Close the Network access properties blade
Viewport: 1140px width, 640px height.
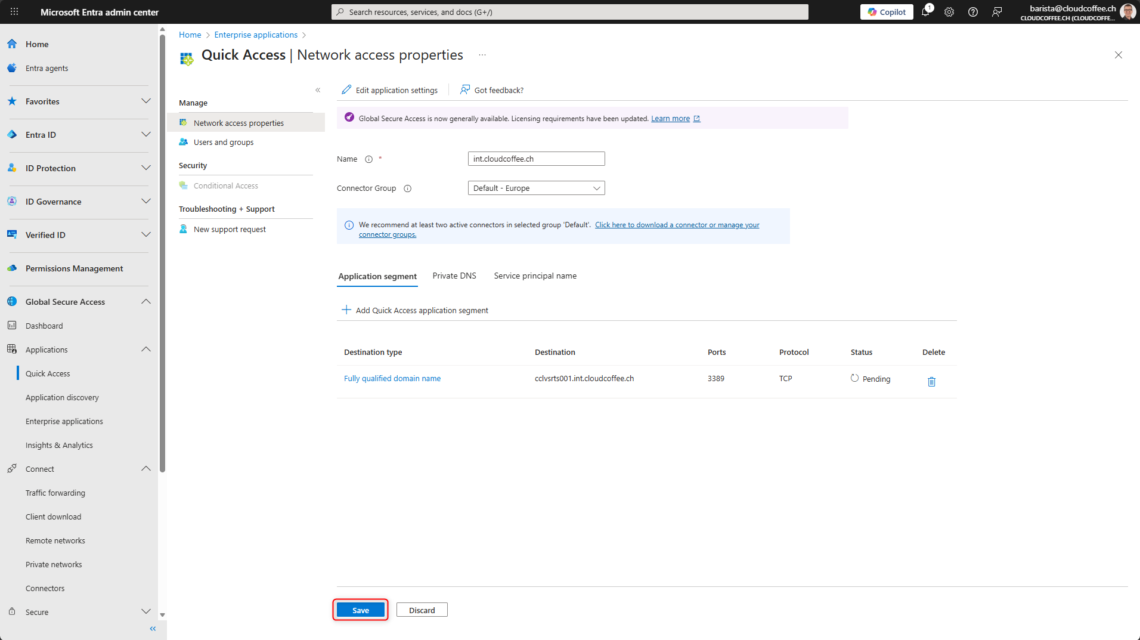[x=1118, y=55]
